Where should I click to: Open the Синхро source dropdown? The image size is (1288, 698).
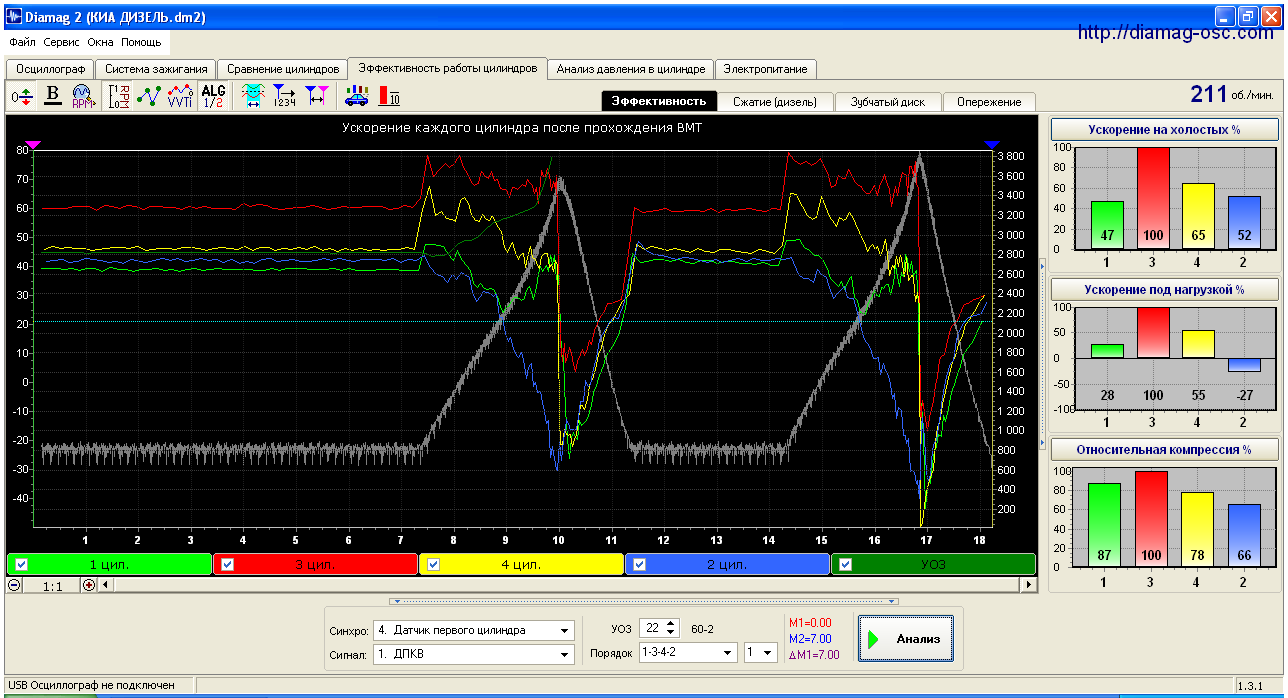(x=566, y=630)
